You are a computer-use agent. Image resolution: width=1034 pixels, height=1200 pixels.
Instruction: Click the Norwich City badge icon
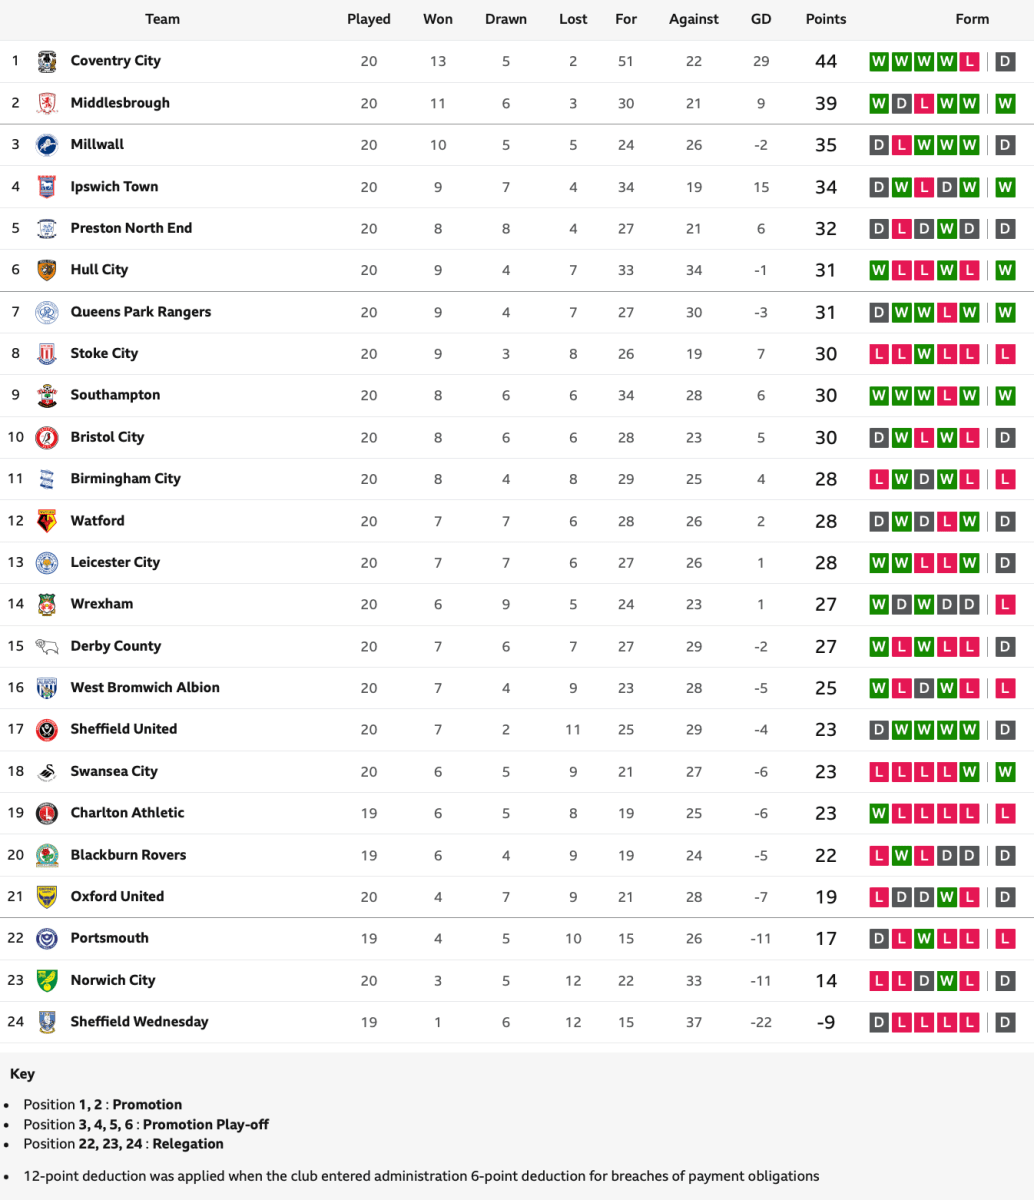(x=46, y=980)
